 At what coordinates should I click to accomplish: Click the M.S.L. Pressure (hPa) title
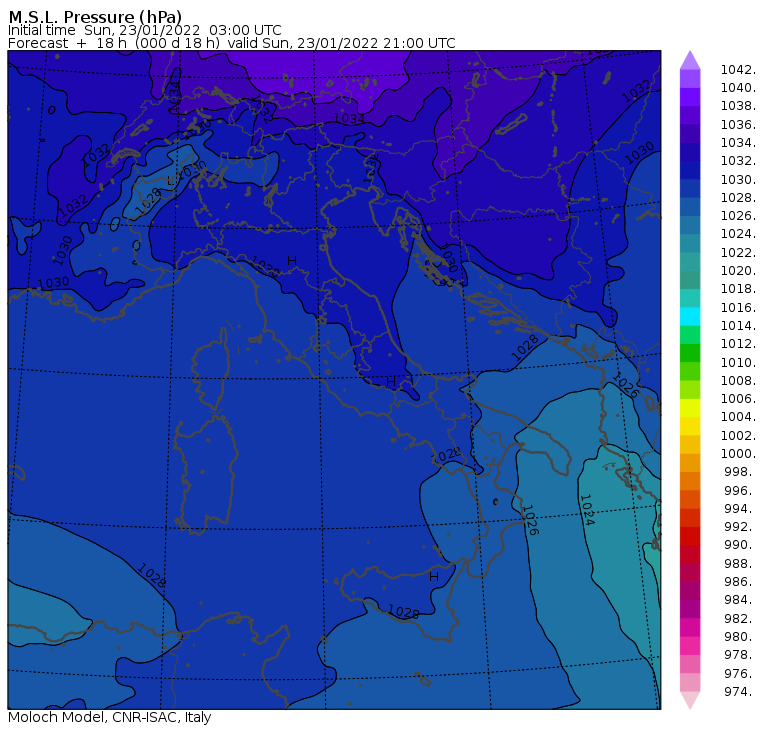pyautogui.click(x=95, y=17)
